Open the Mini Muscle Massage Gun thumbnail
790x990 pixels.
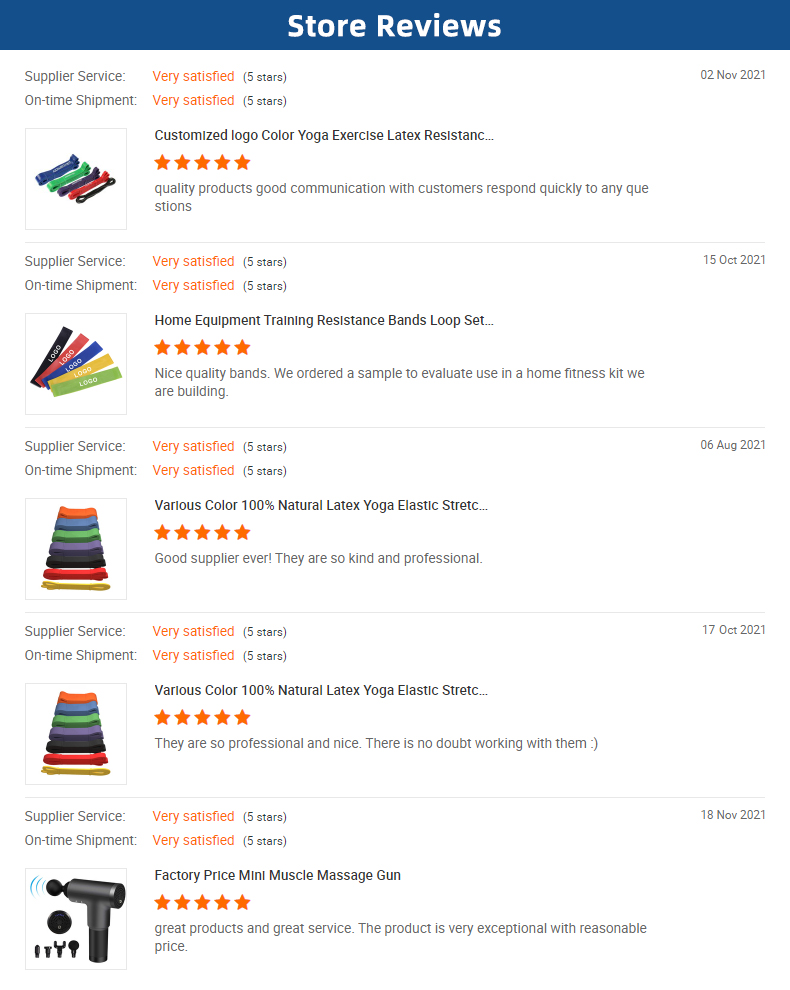coord(76,918)
